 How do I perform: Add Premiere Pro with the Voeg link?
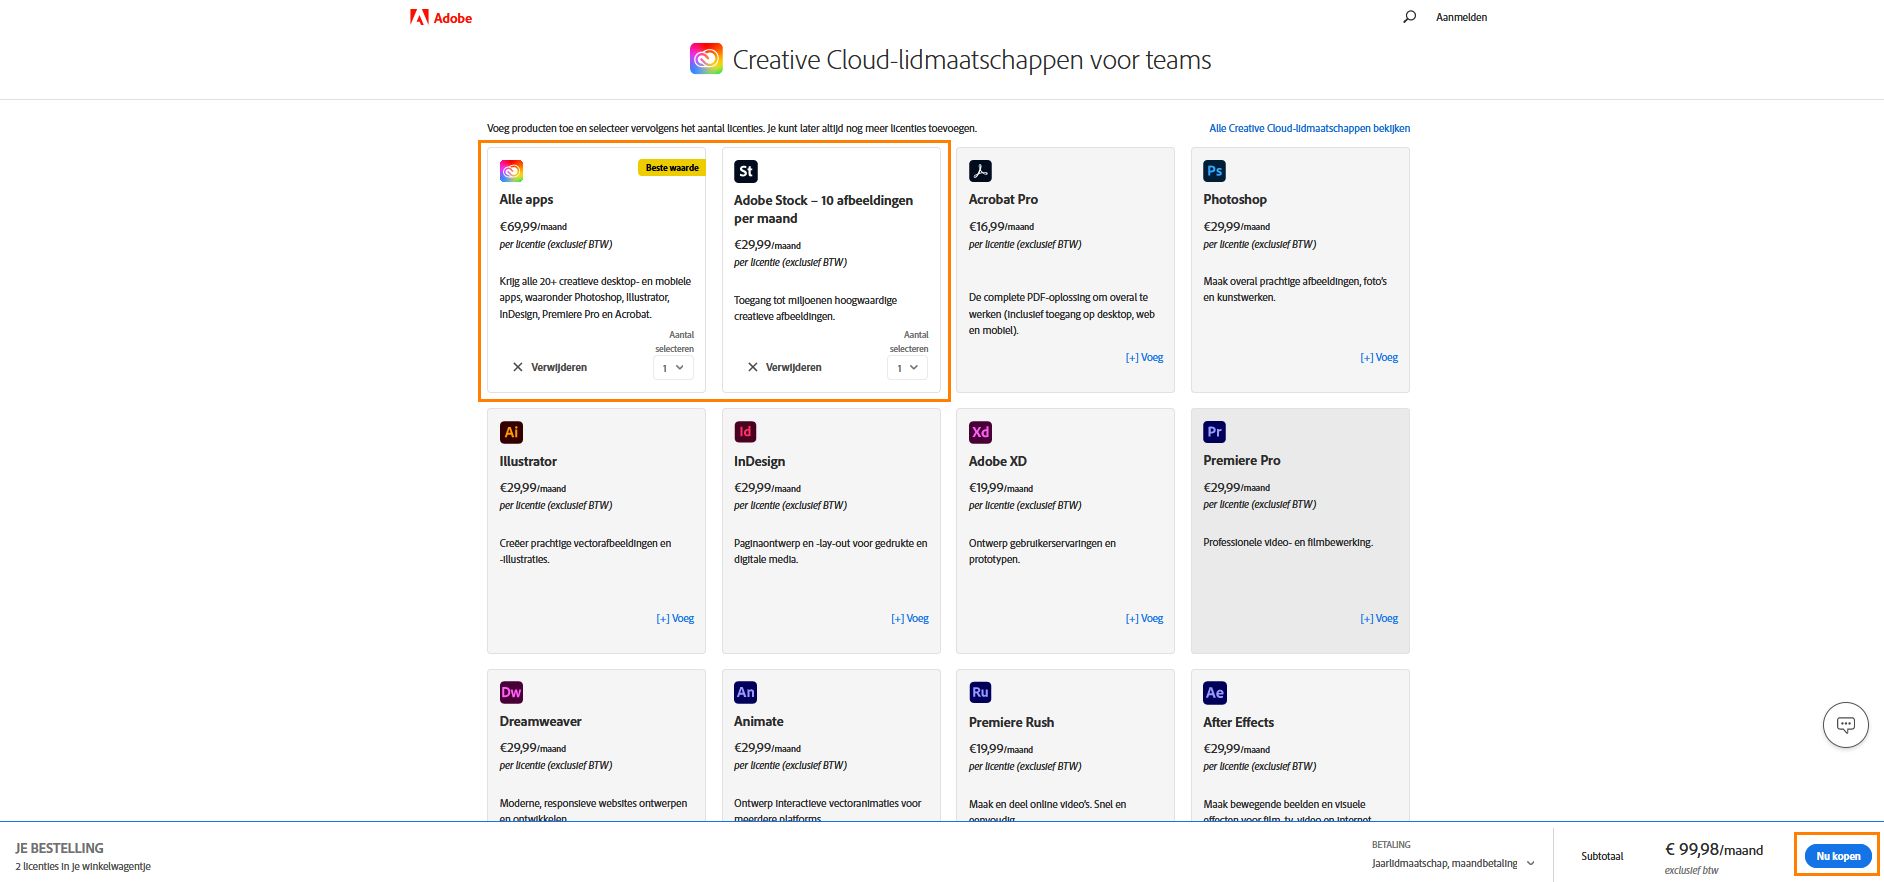point(1379,618)
